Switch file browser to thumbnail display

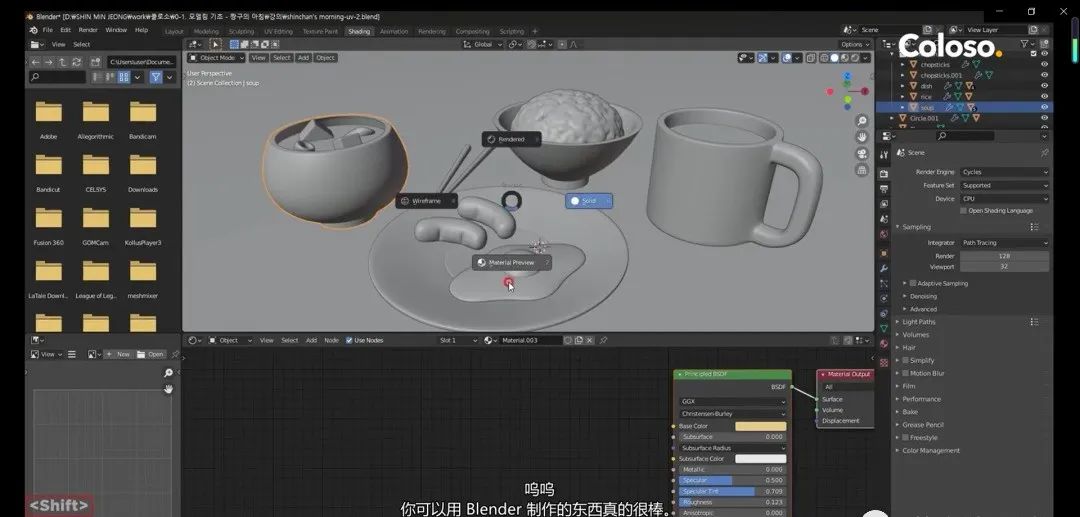(x=124, y=77)
